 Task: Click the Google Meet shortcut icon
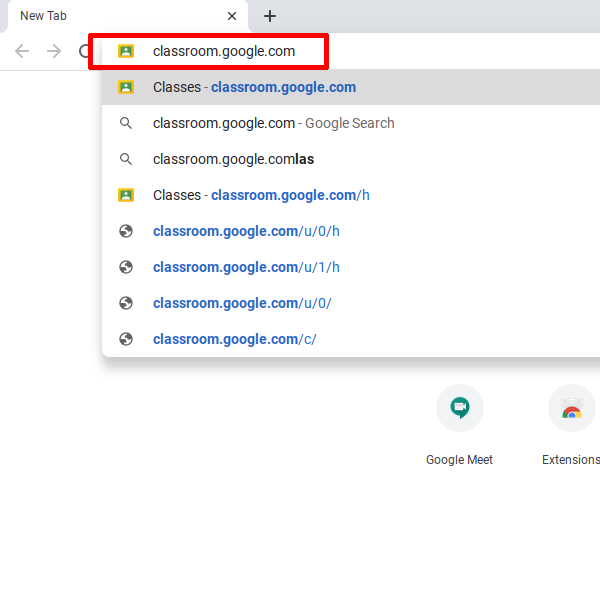[459, 408]
